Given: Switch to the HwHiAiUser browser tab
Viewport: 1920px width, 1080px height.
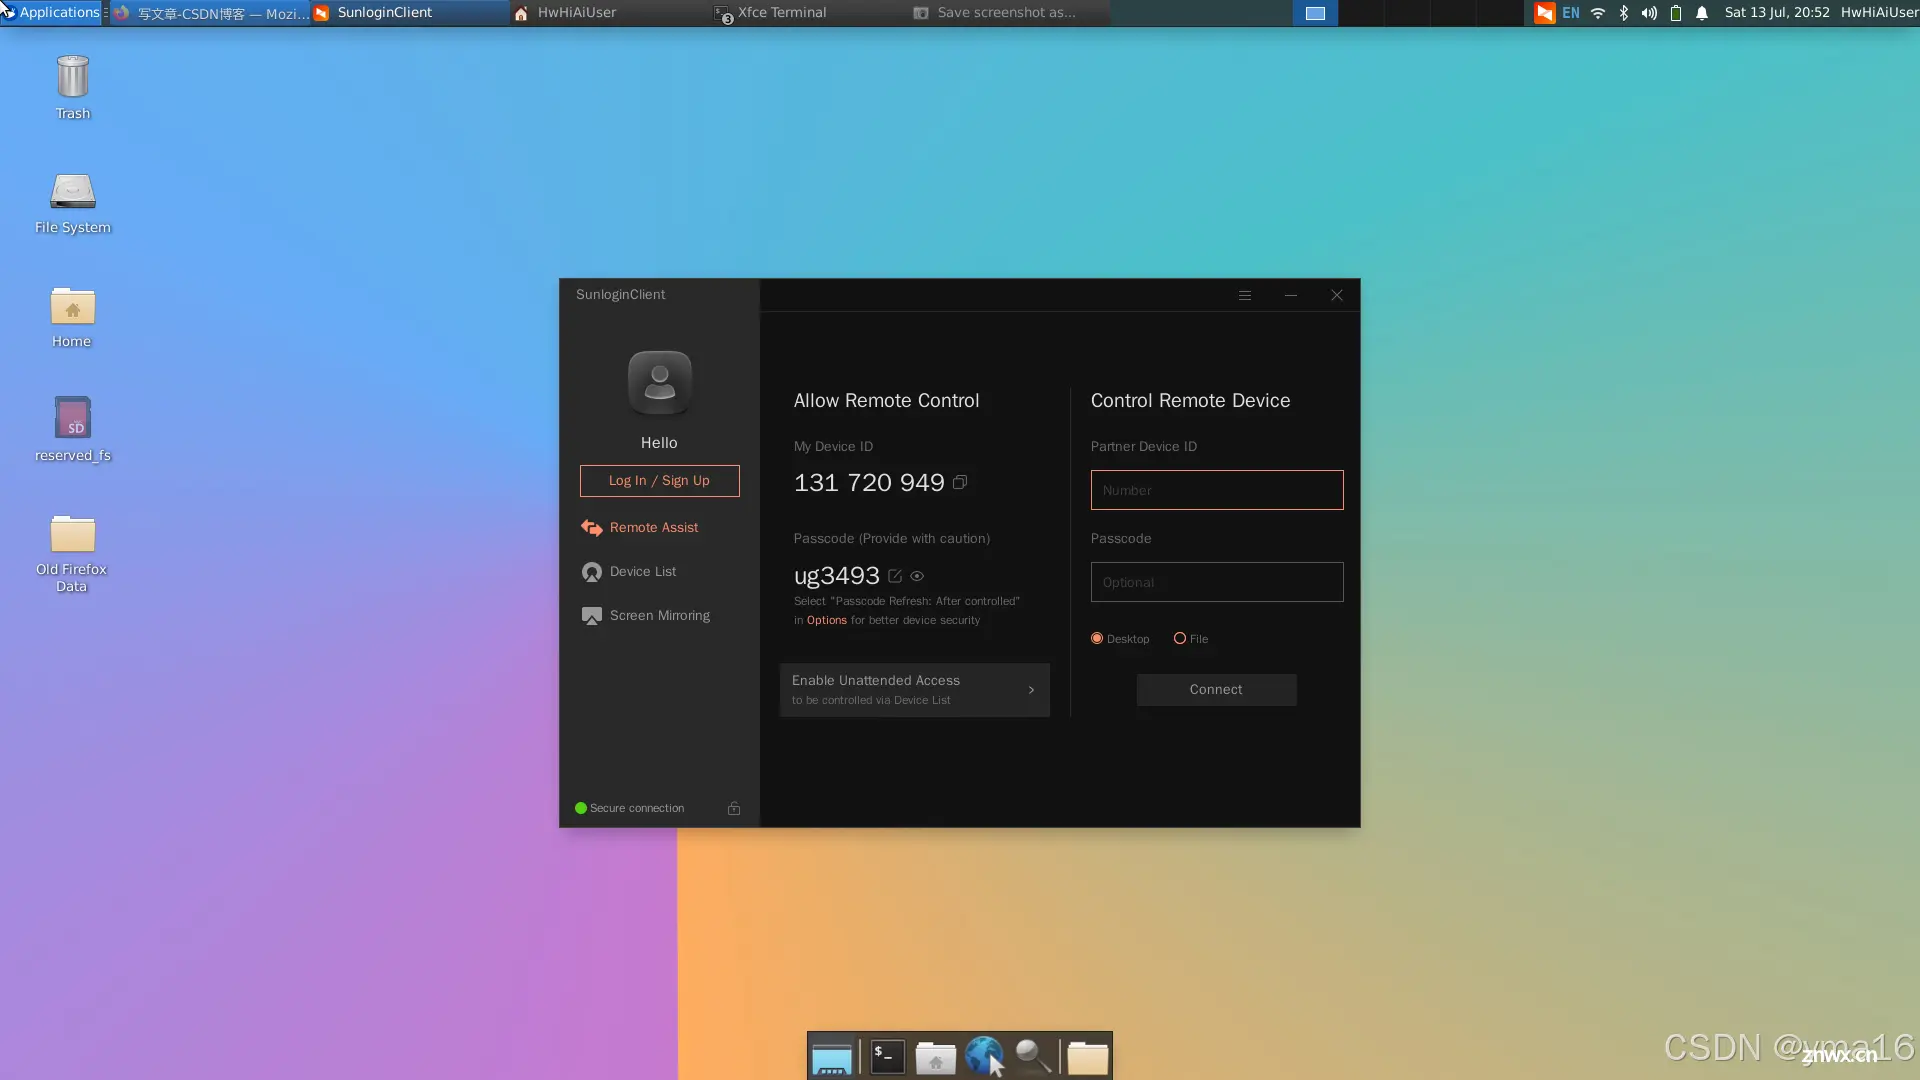Looking at the screenshot, I should (576, 12).
